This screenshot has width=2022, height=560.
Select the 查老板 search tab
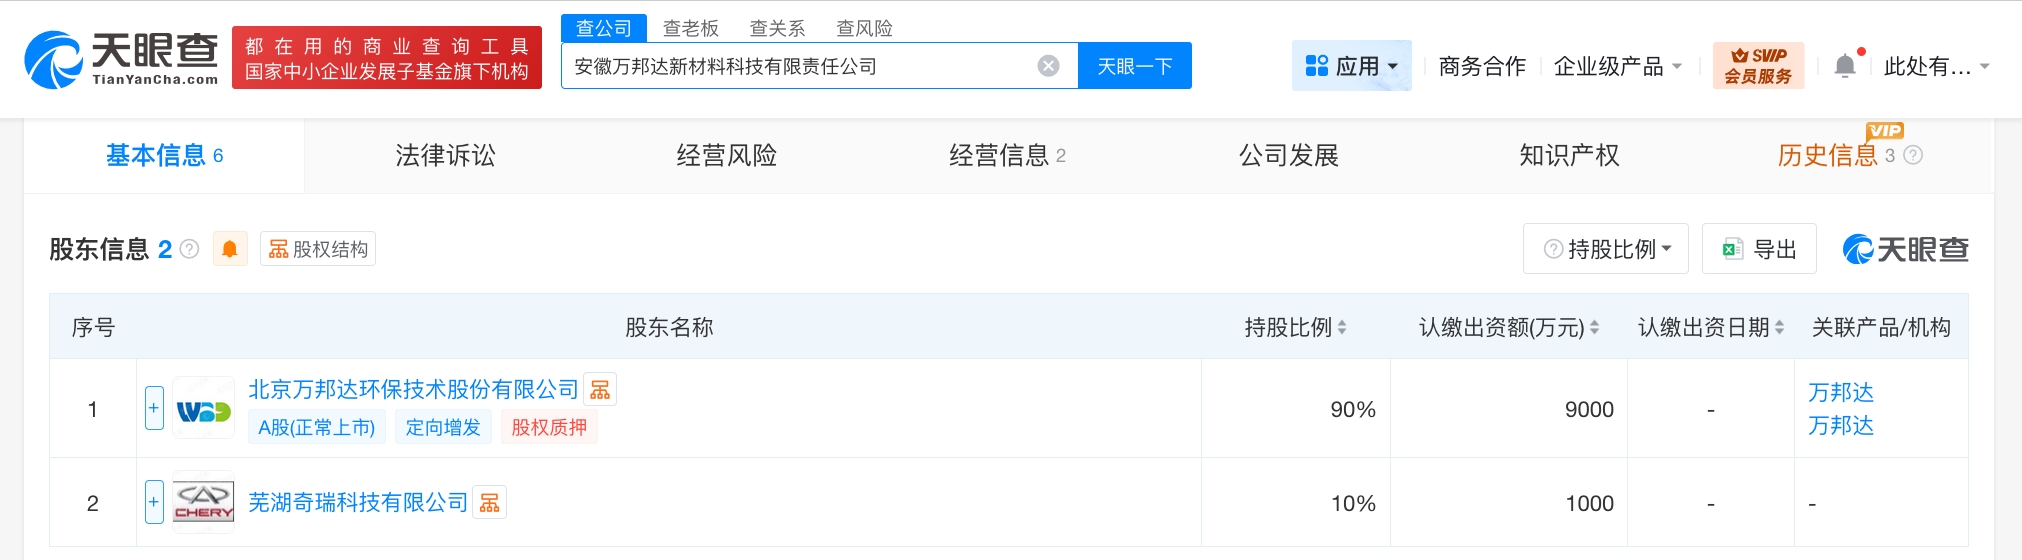coord(690,28)
